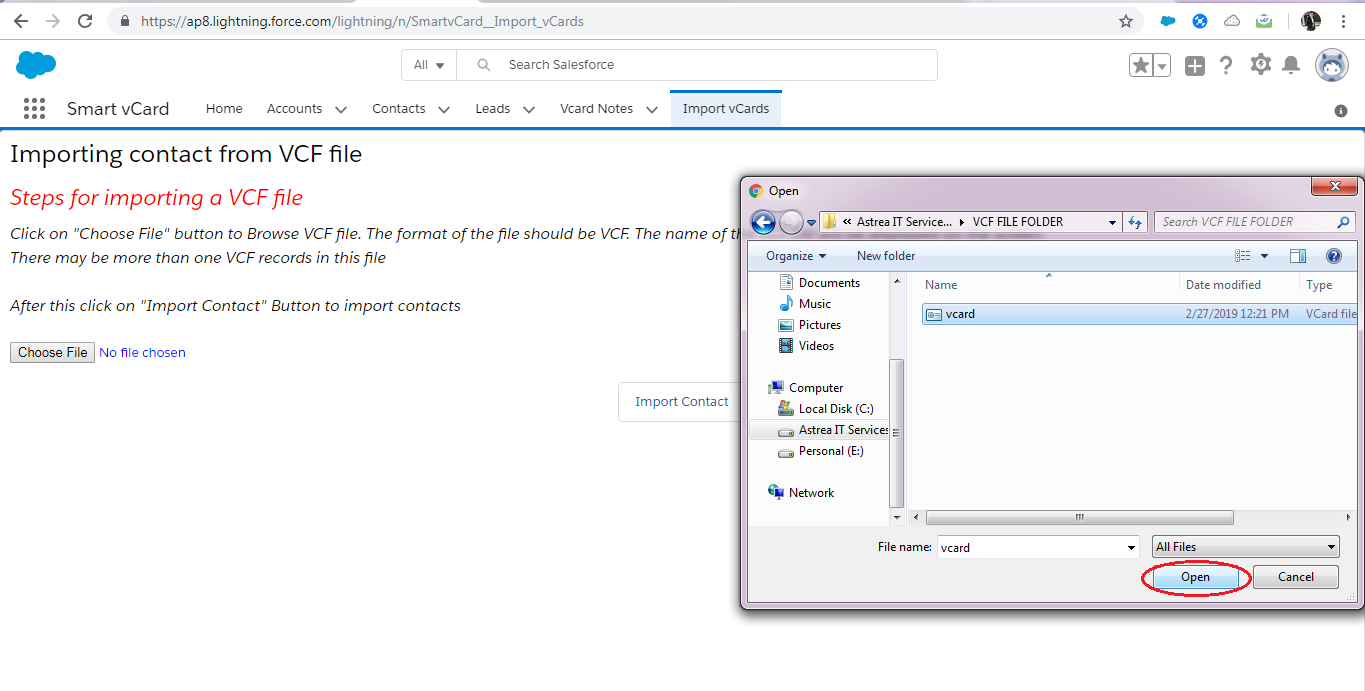Click the Open button in dialog
Viewport: 1365px width, 691px height.
click(1195, 577)
